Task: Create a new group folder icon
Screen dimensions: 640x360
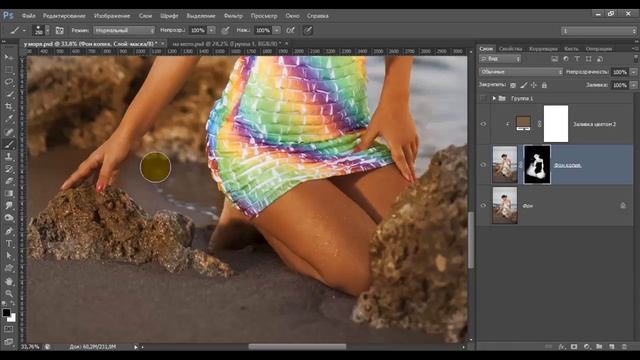Action: coord(599,347)
